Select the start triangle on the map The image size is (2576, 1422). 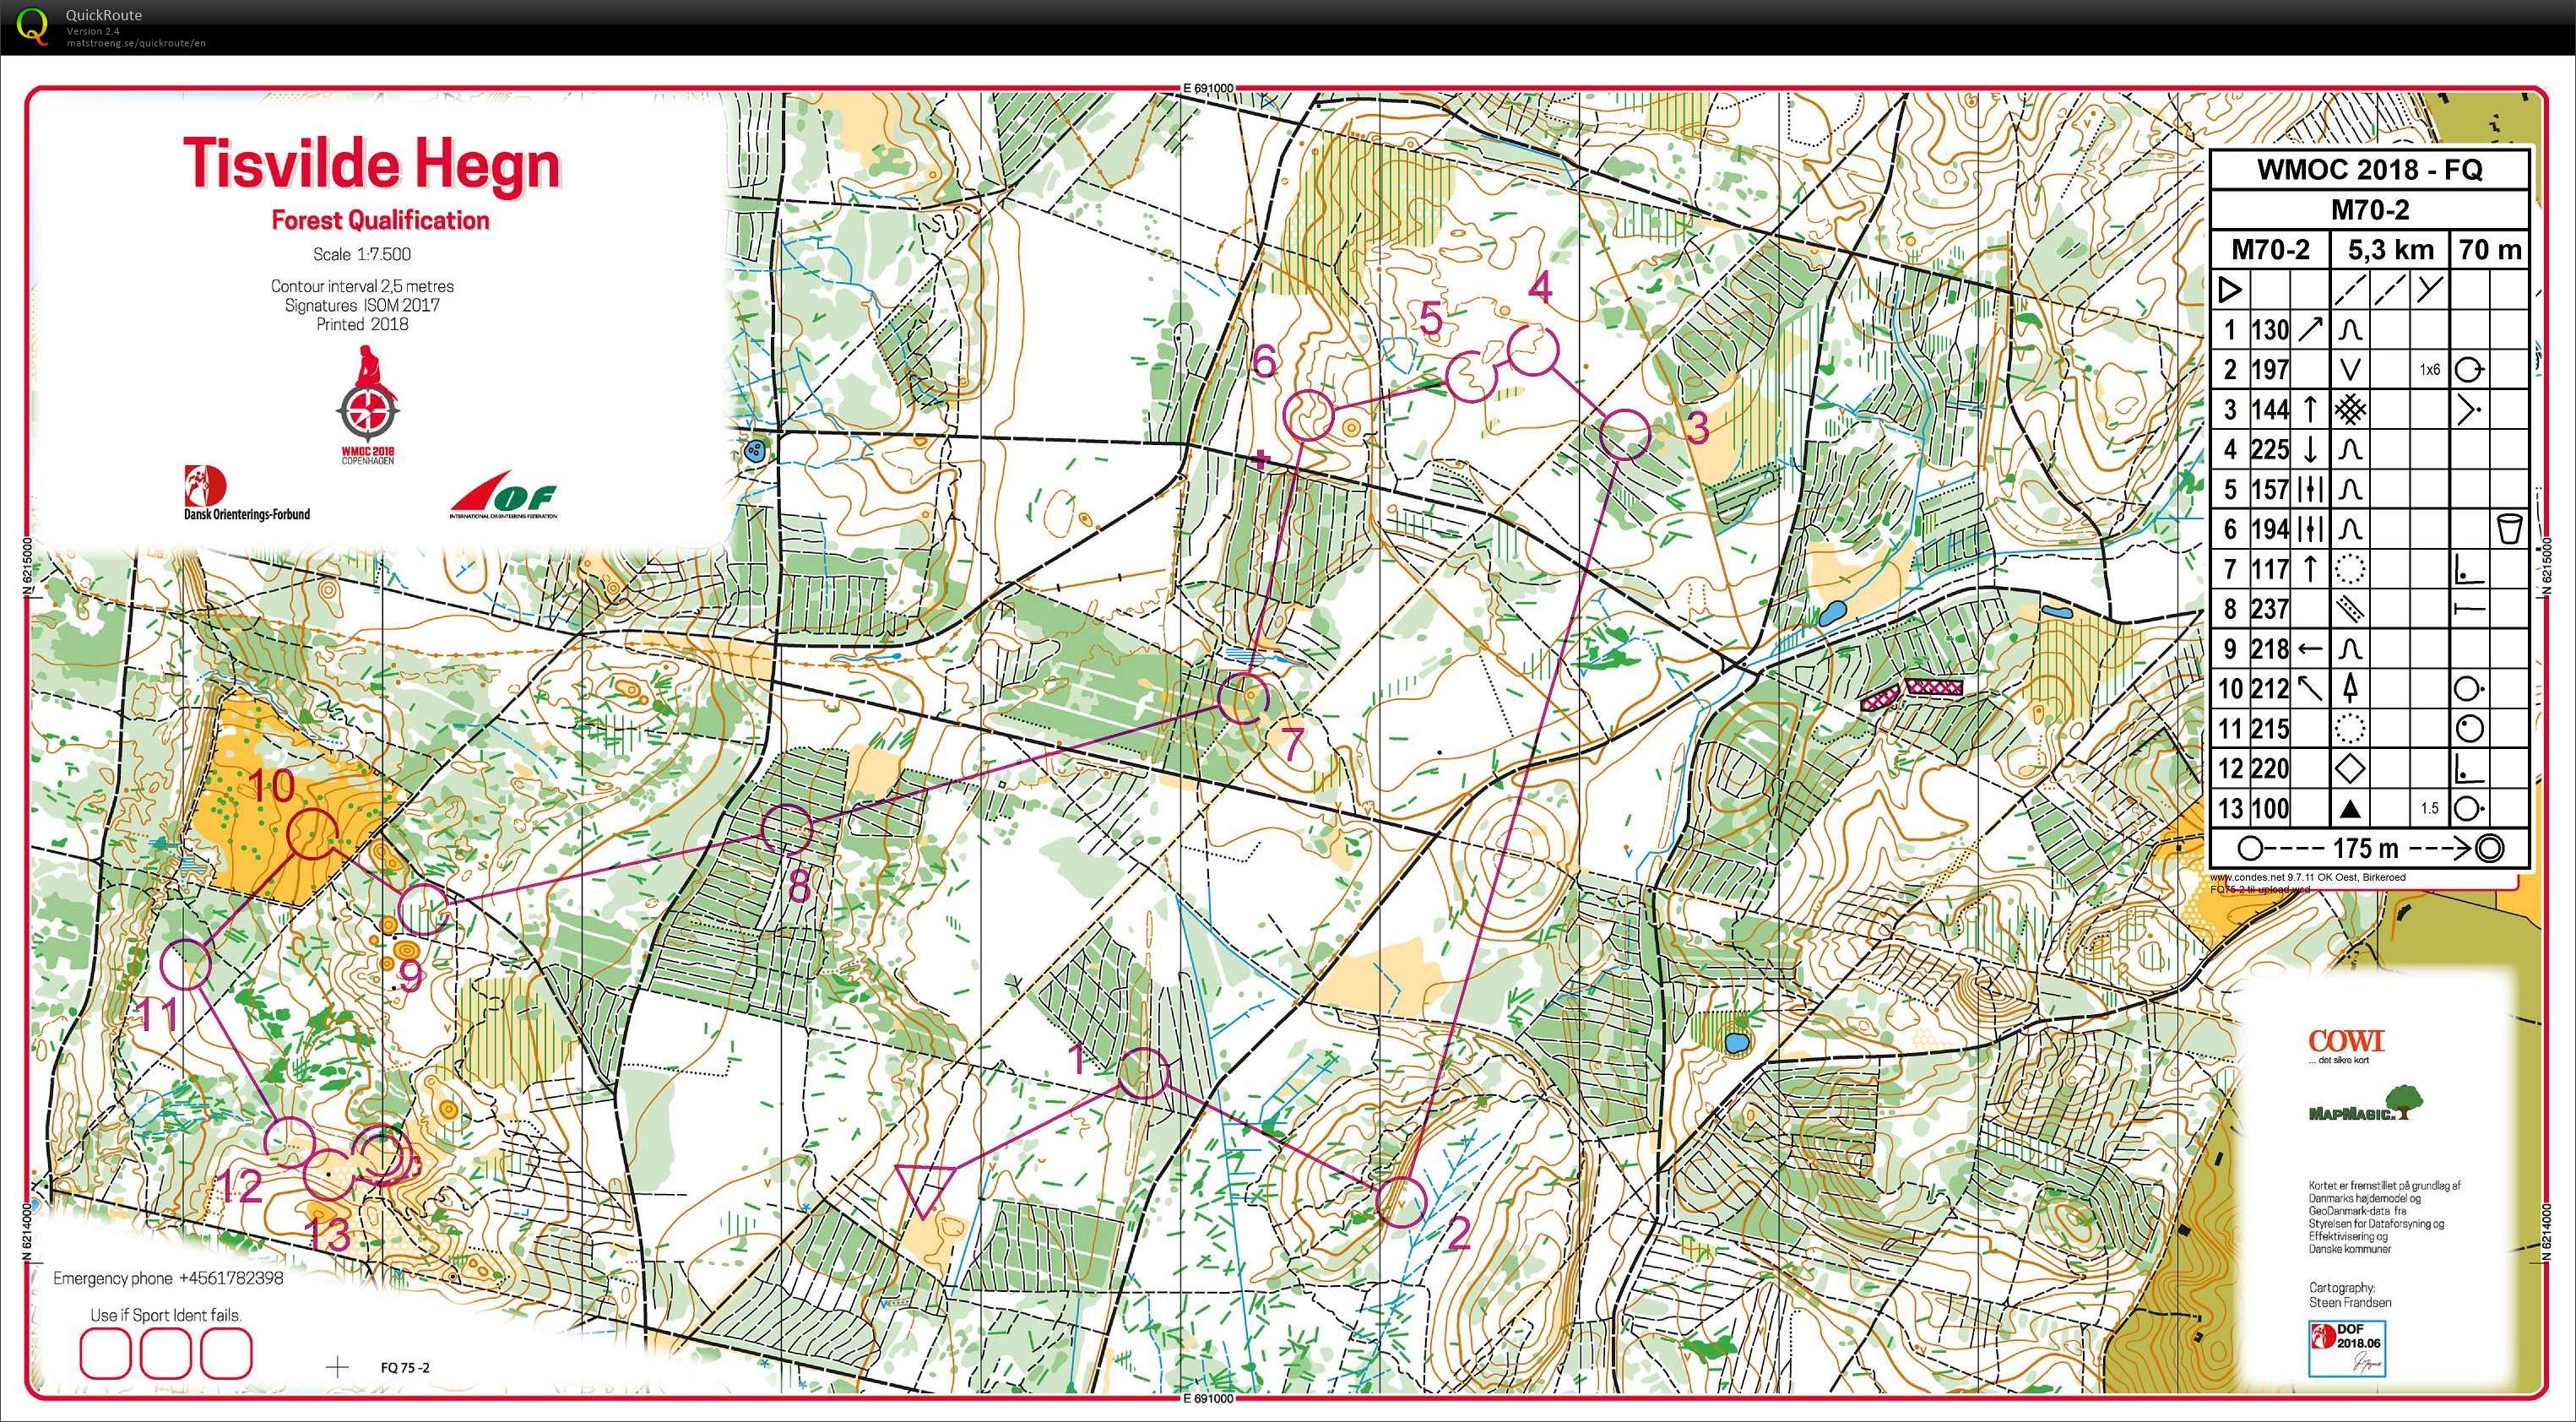tap(924, 1188)
